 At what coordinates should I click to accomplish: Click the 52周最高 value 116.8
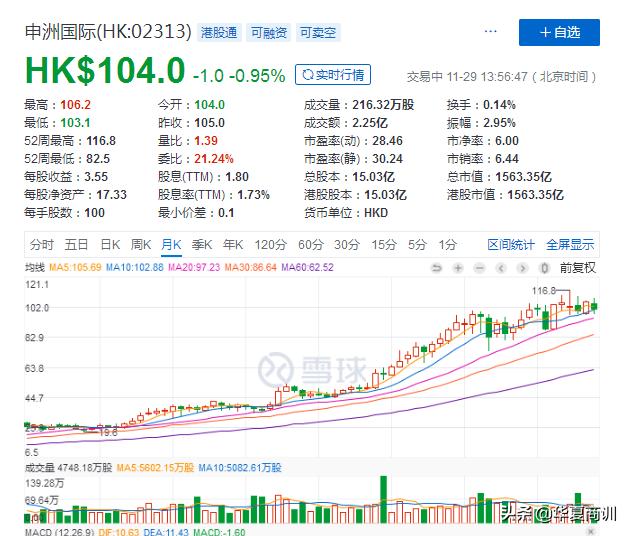[101, 141]
